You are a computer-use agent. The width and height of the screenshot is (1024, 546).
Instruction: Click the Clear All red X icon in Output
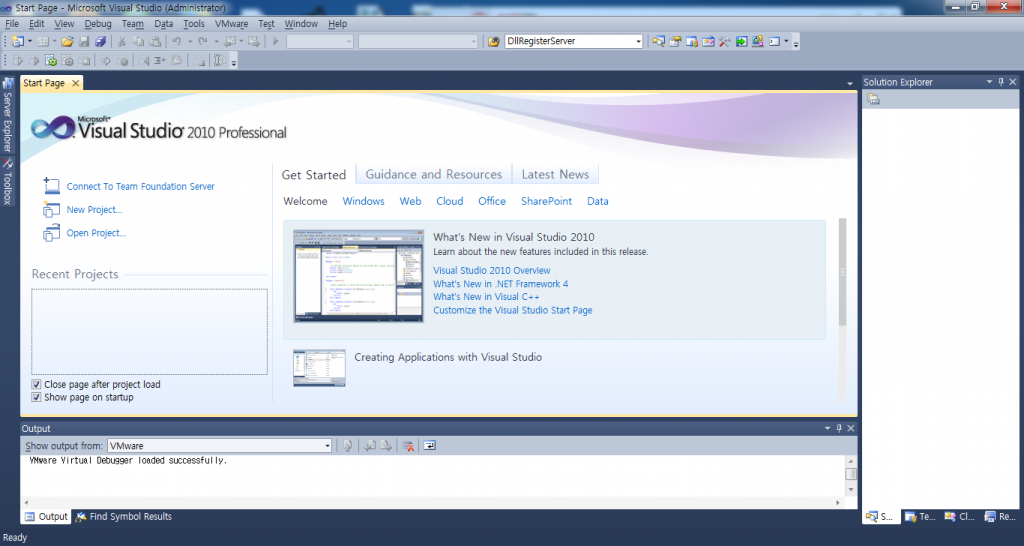pos(409,445)
